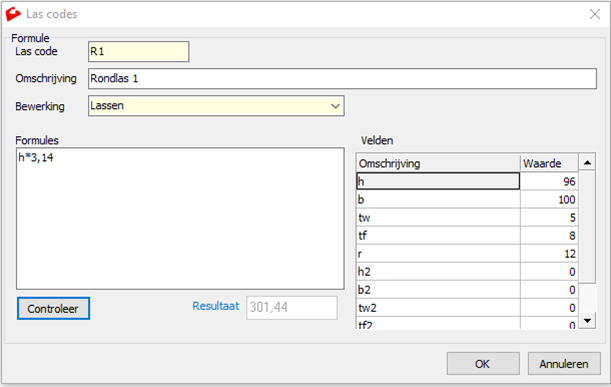Edit the Las code field R1
Screen dimensions: 611x387
point(138,51)
